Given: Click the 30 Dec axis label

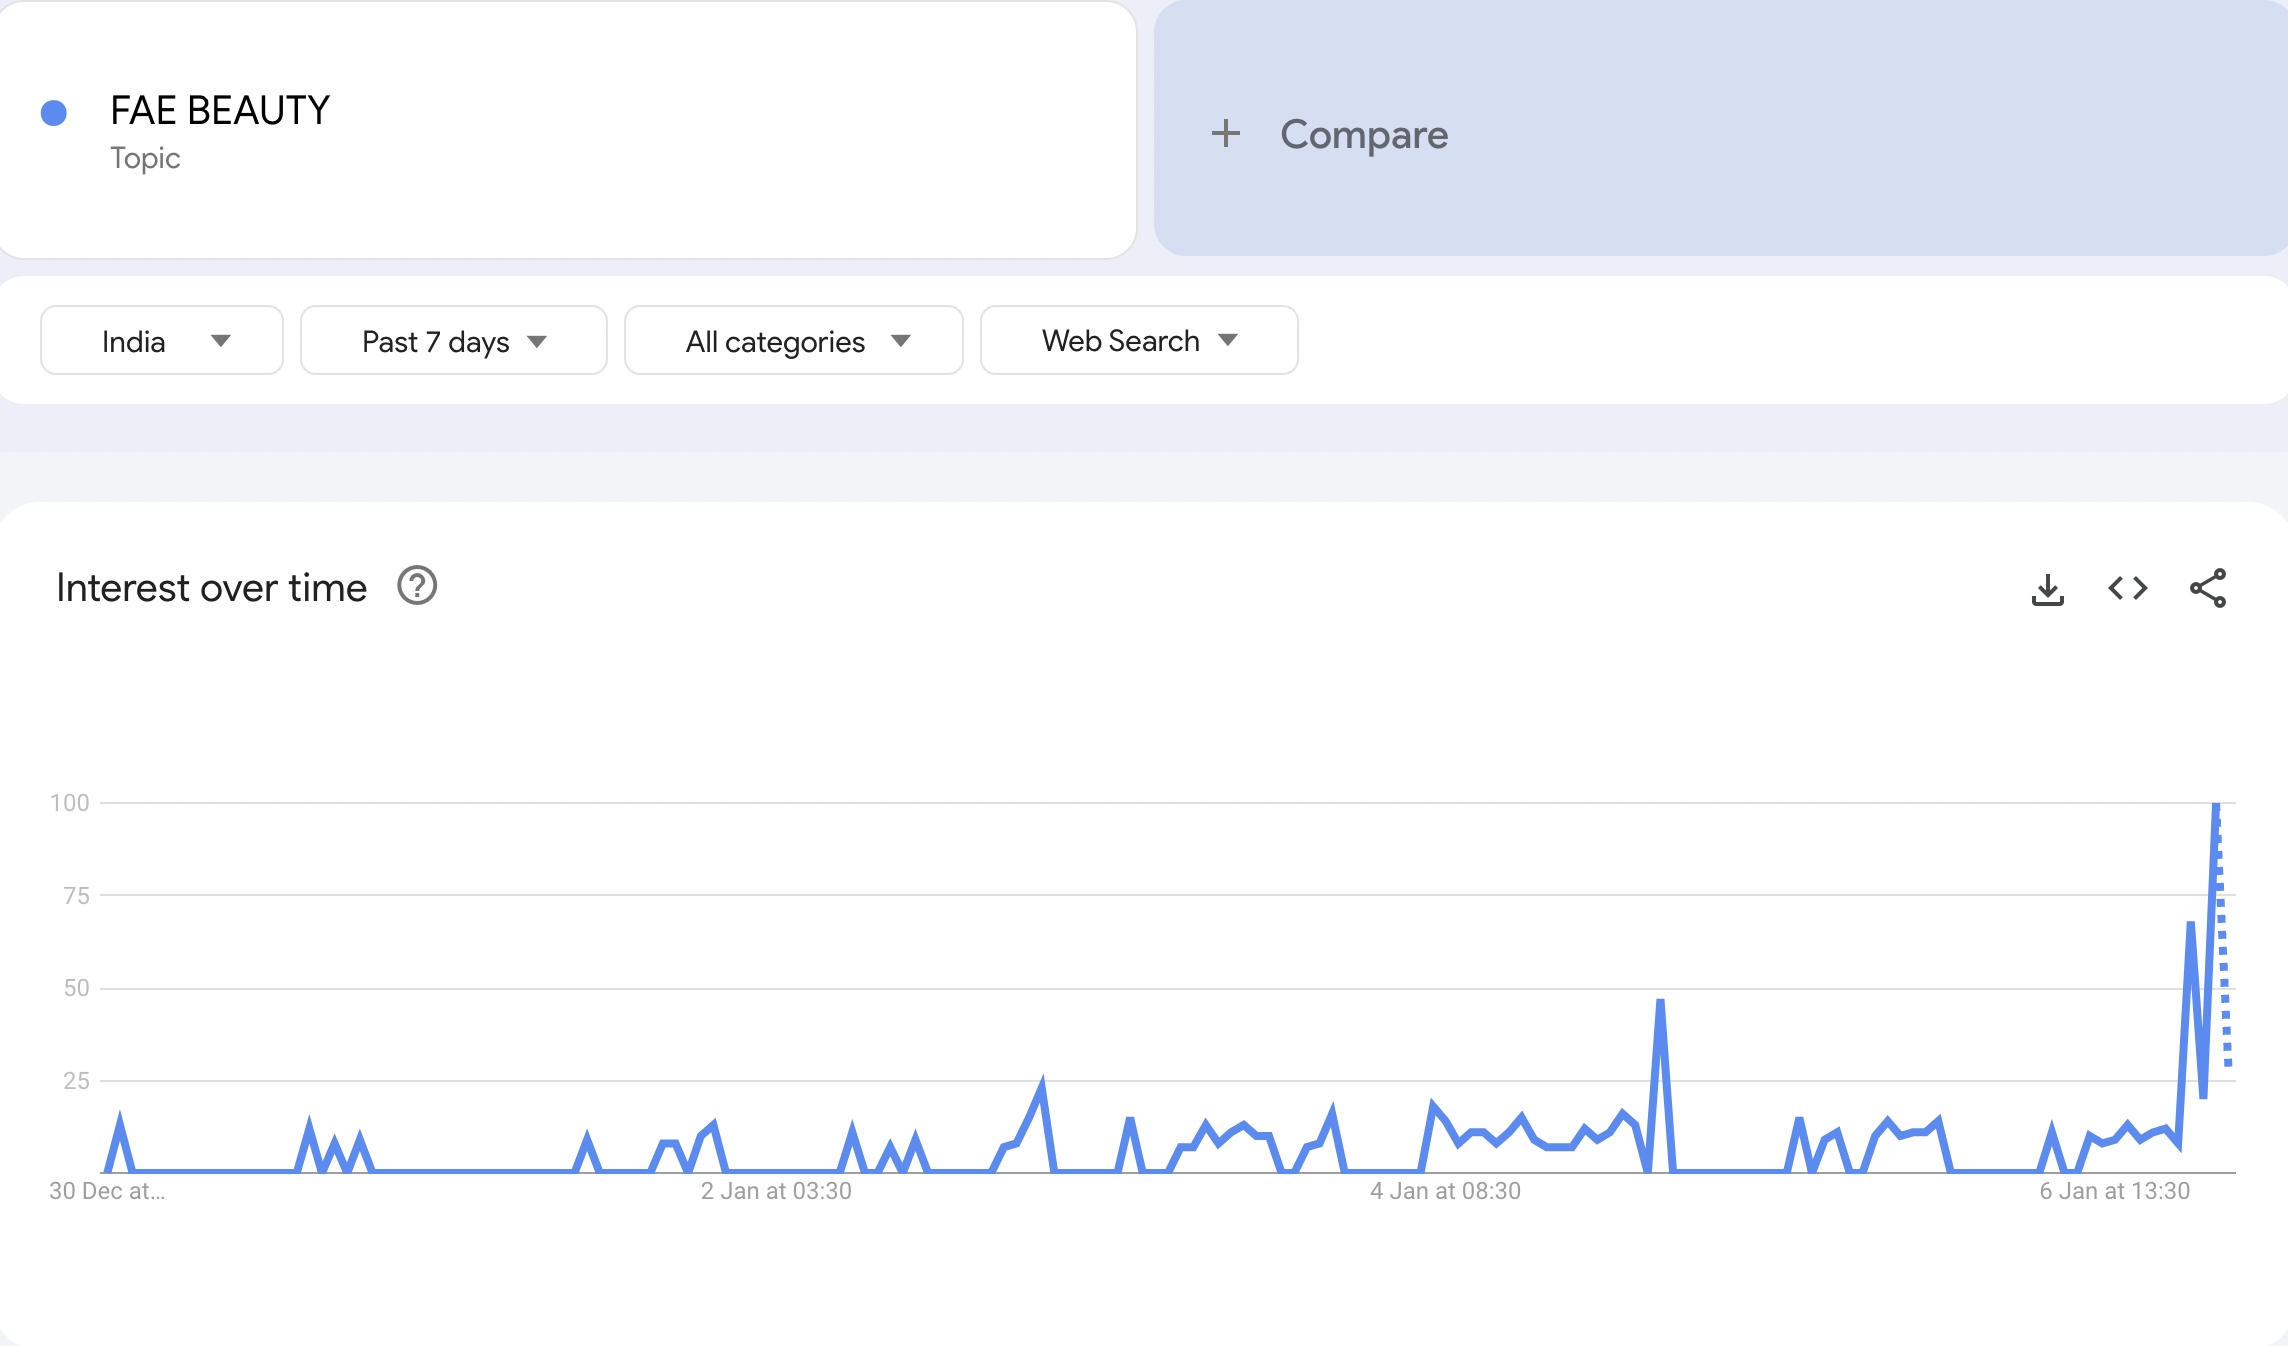Looking at the screenshot, I should click(x=107, y=1191).
